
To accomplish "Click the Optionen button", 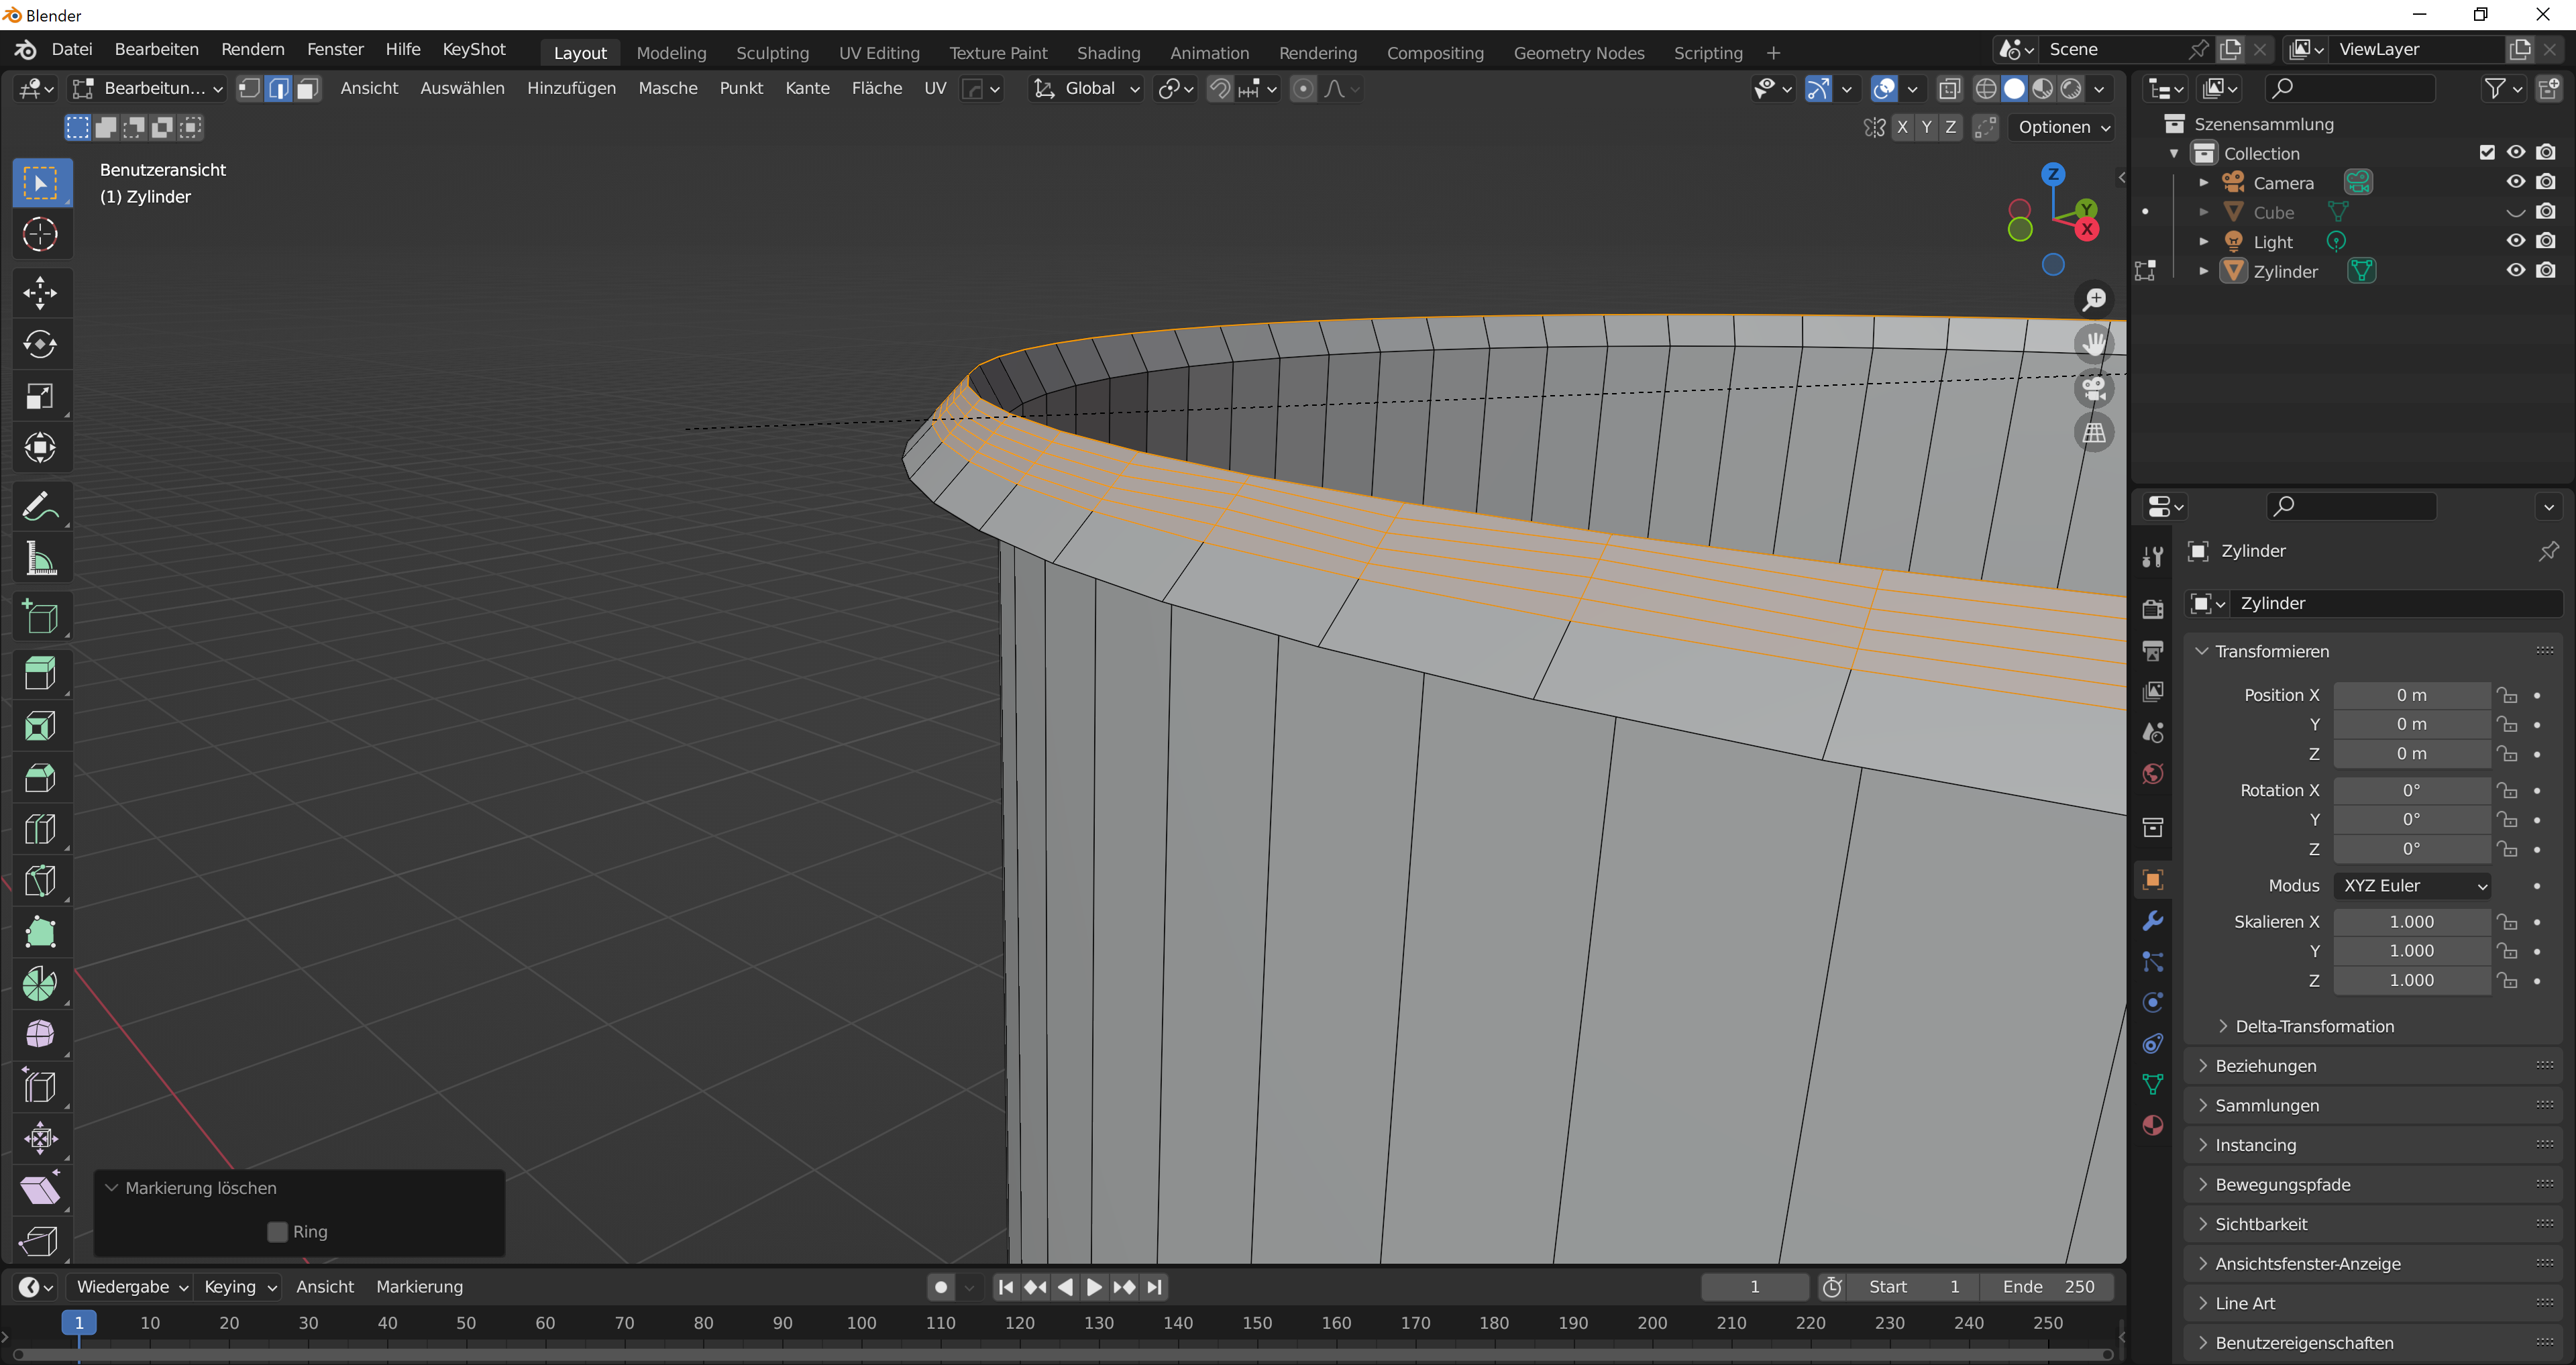I will pyautogui.click(x=2062, y=127).
